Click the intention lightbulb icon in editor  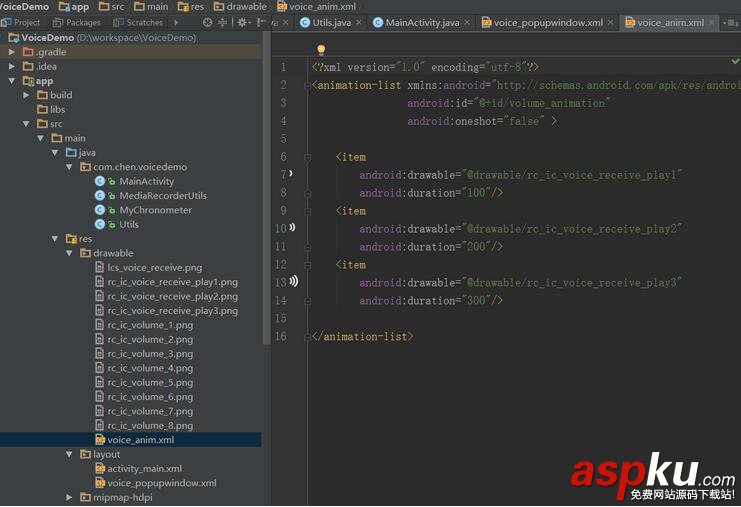321,49
